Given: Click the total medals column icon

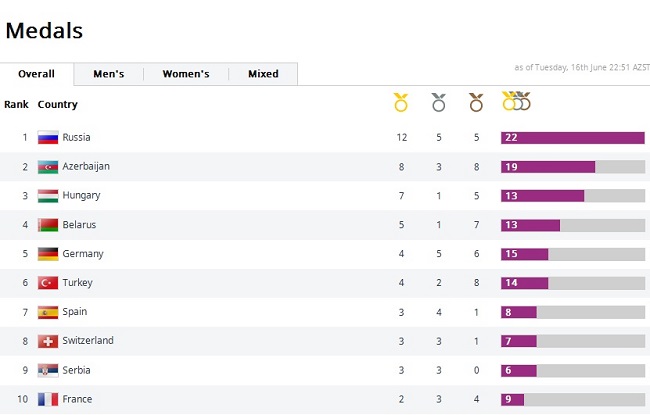Looking at the screenshot, I should [x=516, y=101].
